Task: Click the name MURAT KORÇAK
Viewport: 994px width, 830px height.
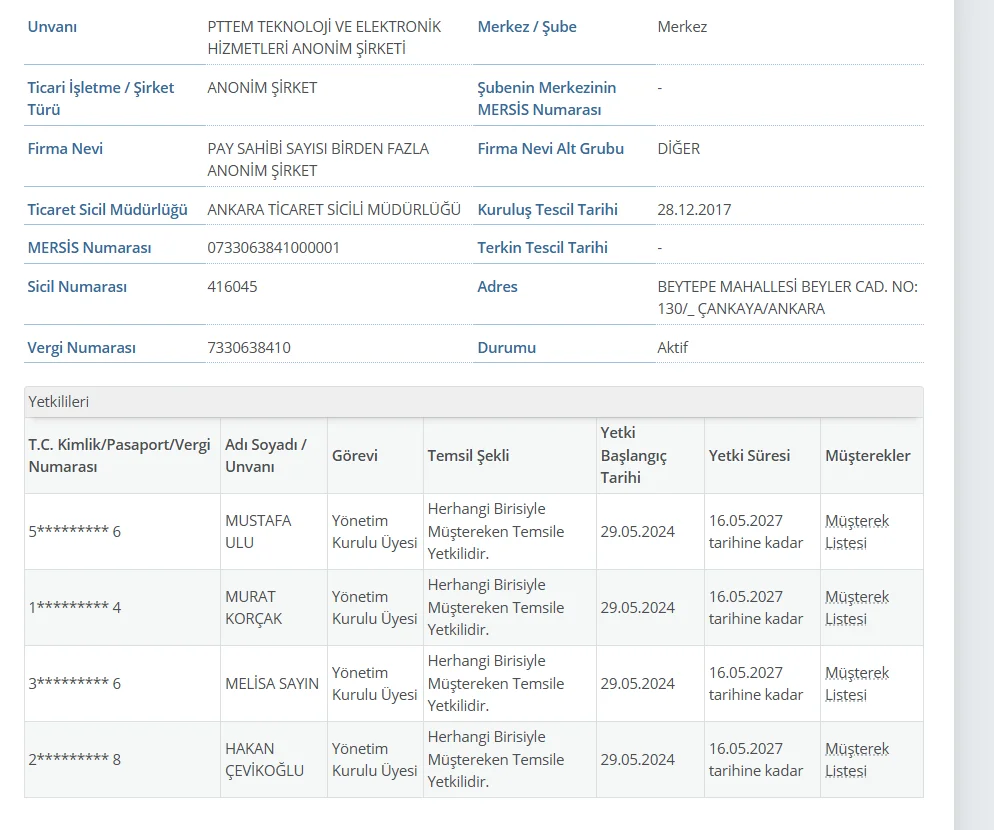Action: (254, 607)
